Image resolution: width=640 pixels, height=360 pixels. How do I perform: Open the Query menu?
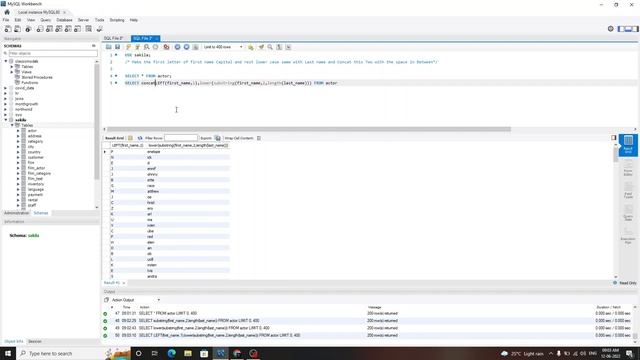(x=46, y=20)
